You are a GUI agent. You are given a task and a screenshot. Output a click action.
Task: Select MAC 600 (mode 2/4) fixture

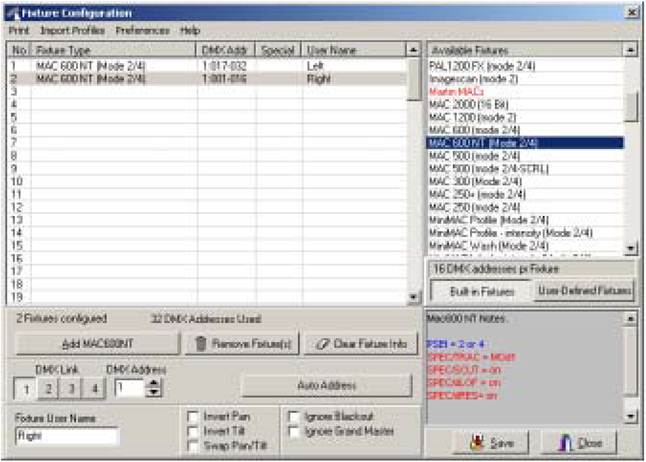525,130
